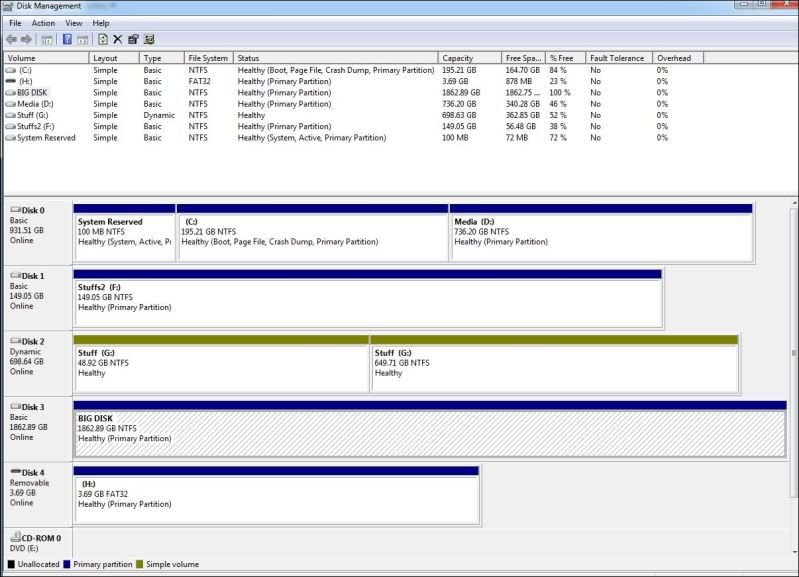Toggle the console tree toolbar icon
This screenshot has width=799, height=577.
pos(47,39)
